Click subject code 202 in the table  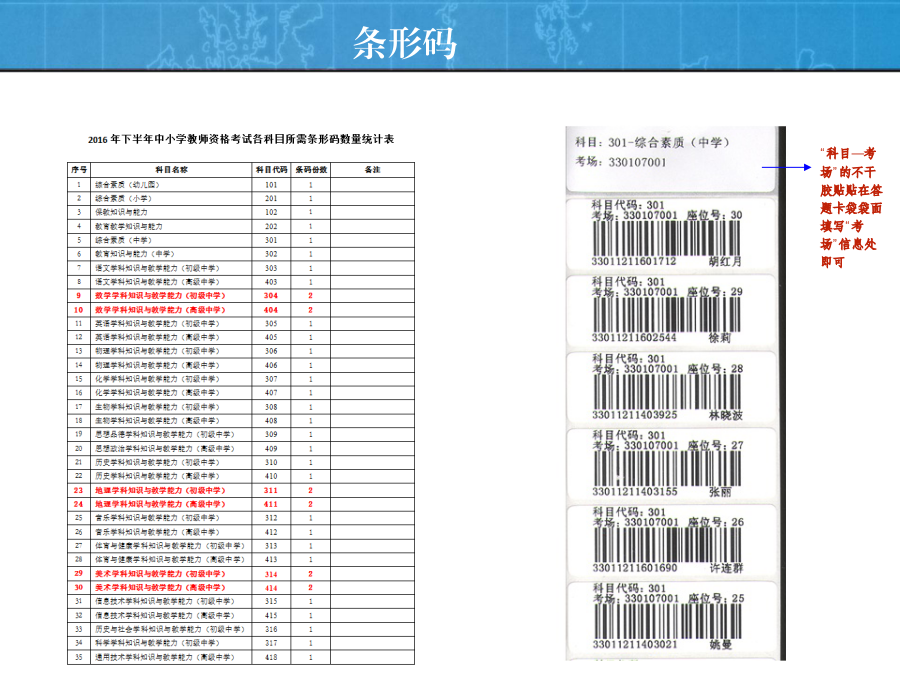[x=271, y=227]
